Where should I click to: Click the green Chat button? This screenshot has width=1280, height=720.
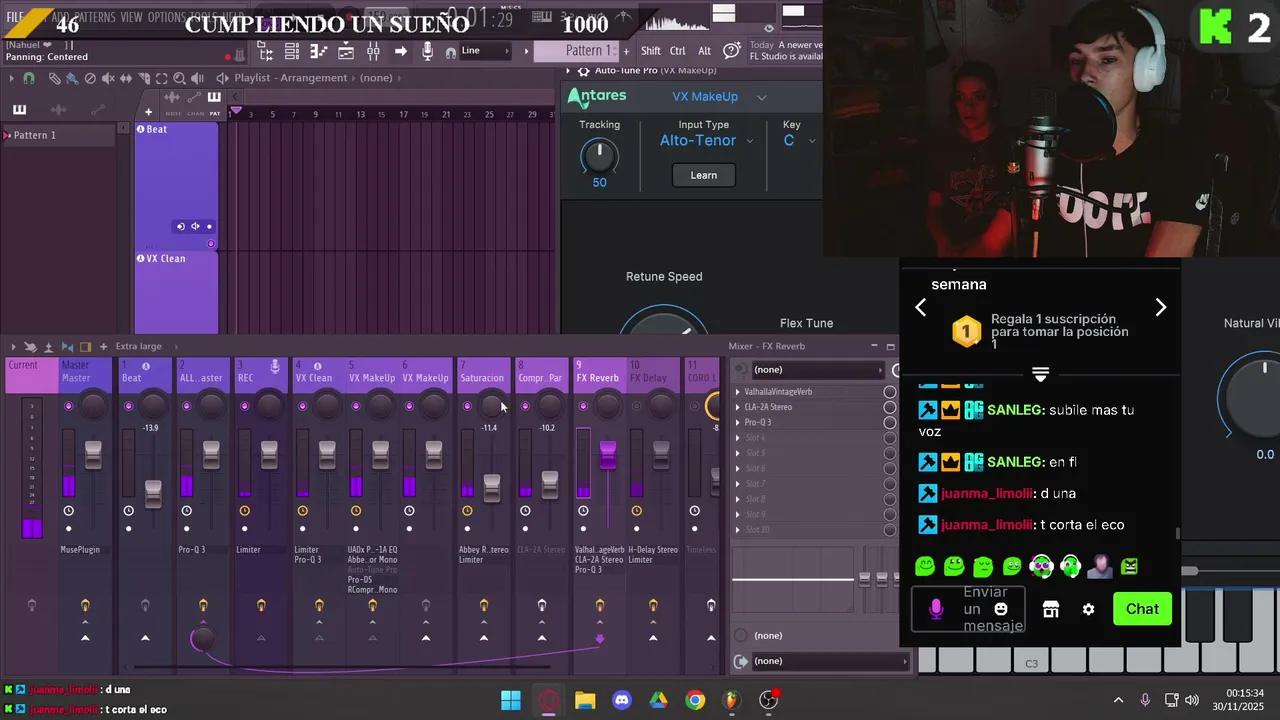click(1142, 609)
